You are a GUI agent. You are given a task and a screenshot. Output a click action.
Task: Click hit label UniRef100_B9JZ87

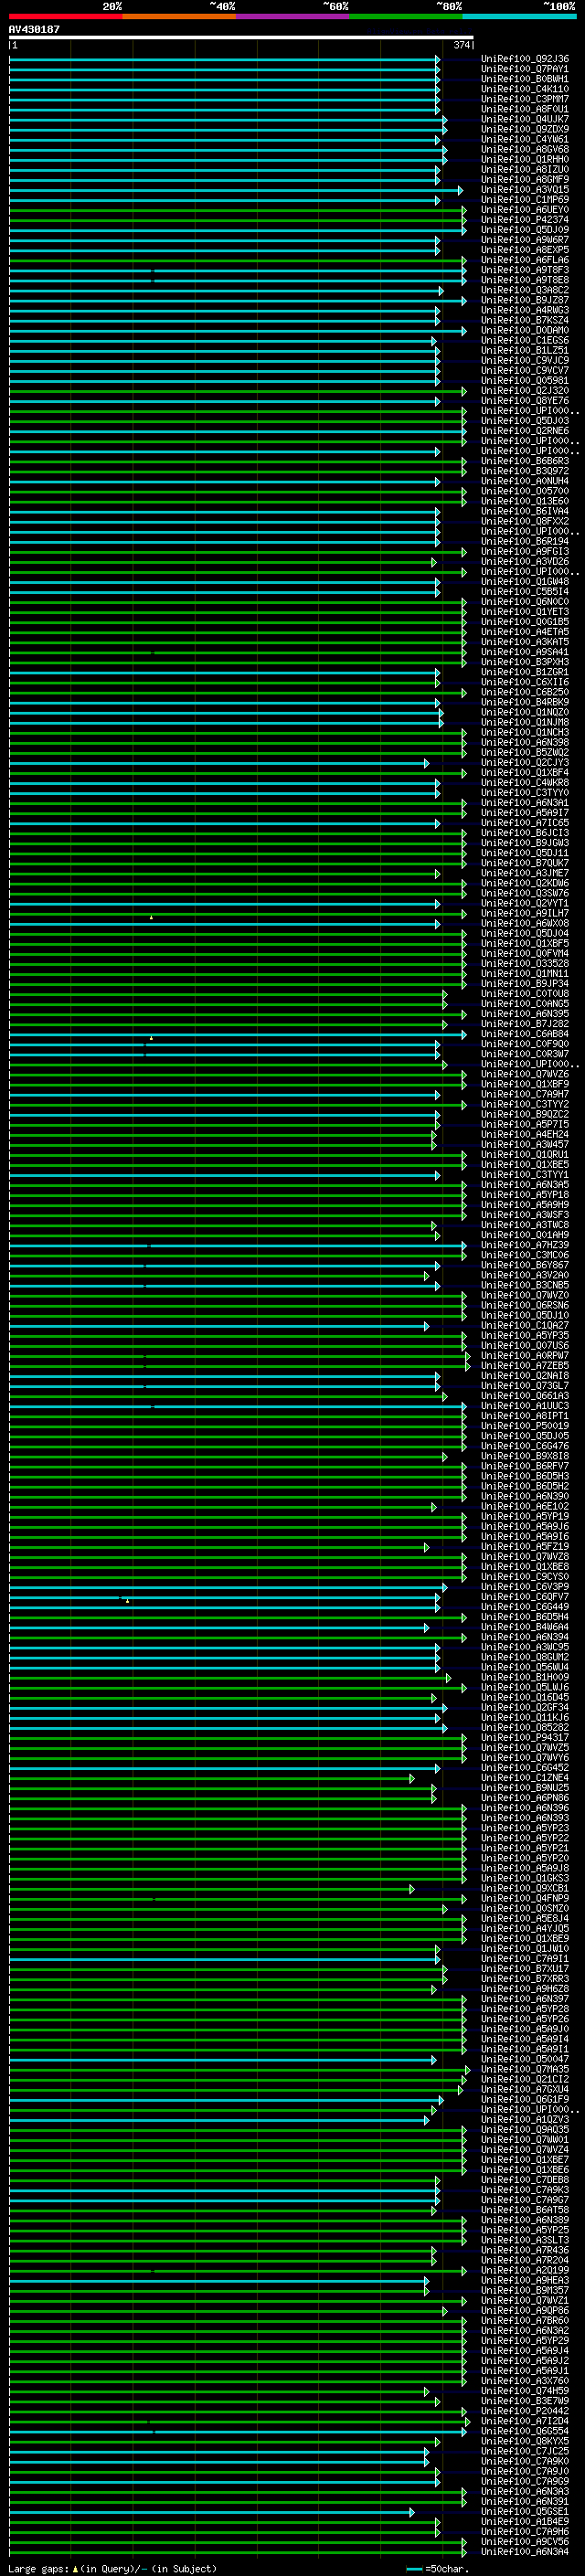[525, 300]
